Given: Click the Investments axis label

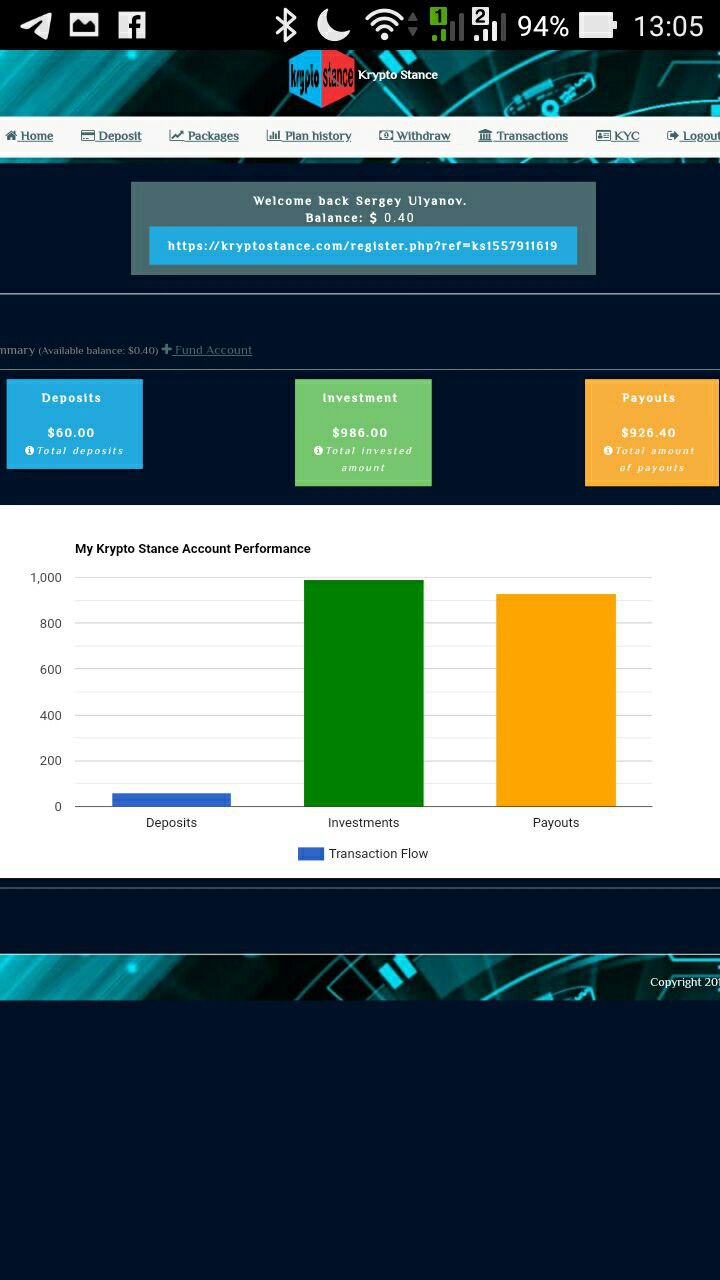Looking at the screenshot, I should (364, 823).
